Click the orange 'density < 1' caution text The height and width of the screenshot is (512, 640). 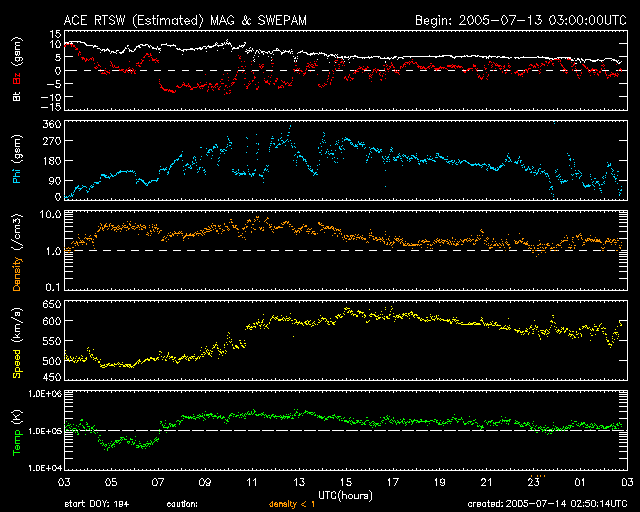(x=292, y=504)
